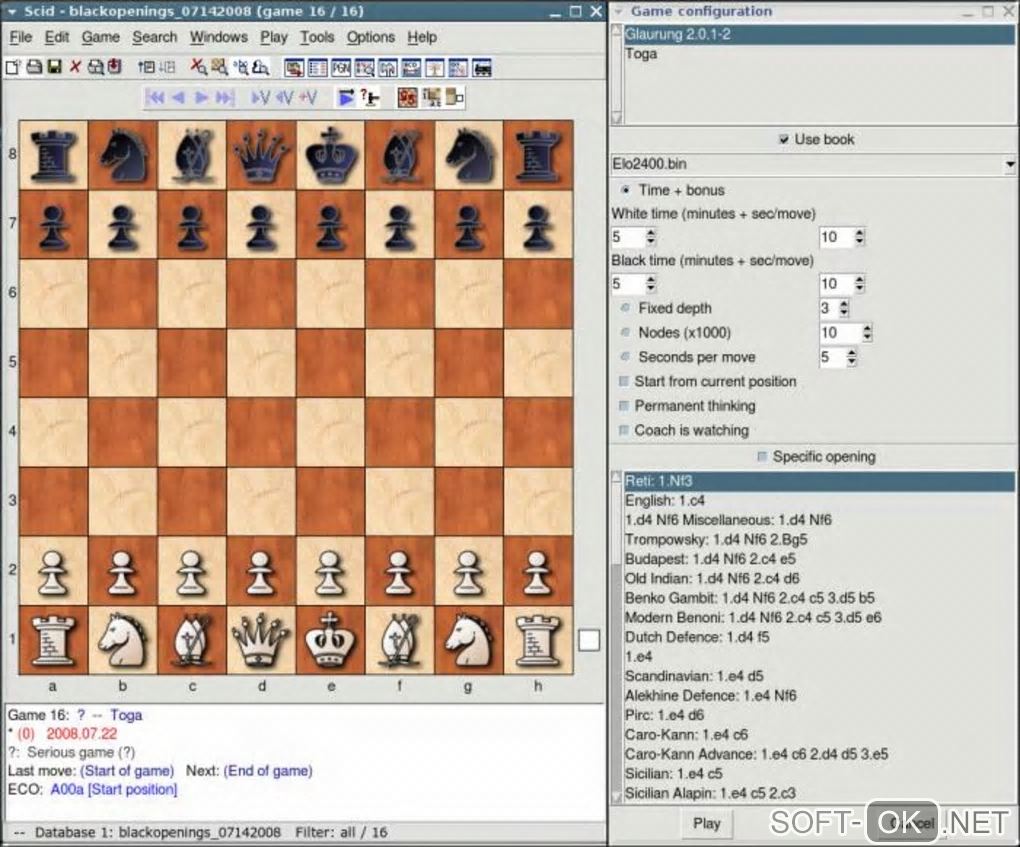Screen dimensions: 1020x847
Task: Click the enter variation icon
Action: click(x=260, y=98)
